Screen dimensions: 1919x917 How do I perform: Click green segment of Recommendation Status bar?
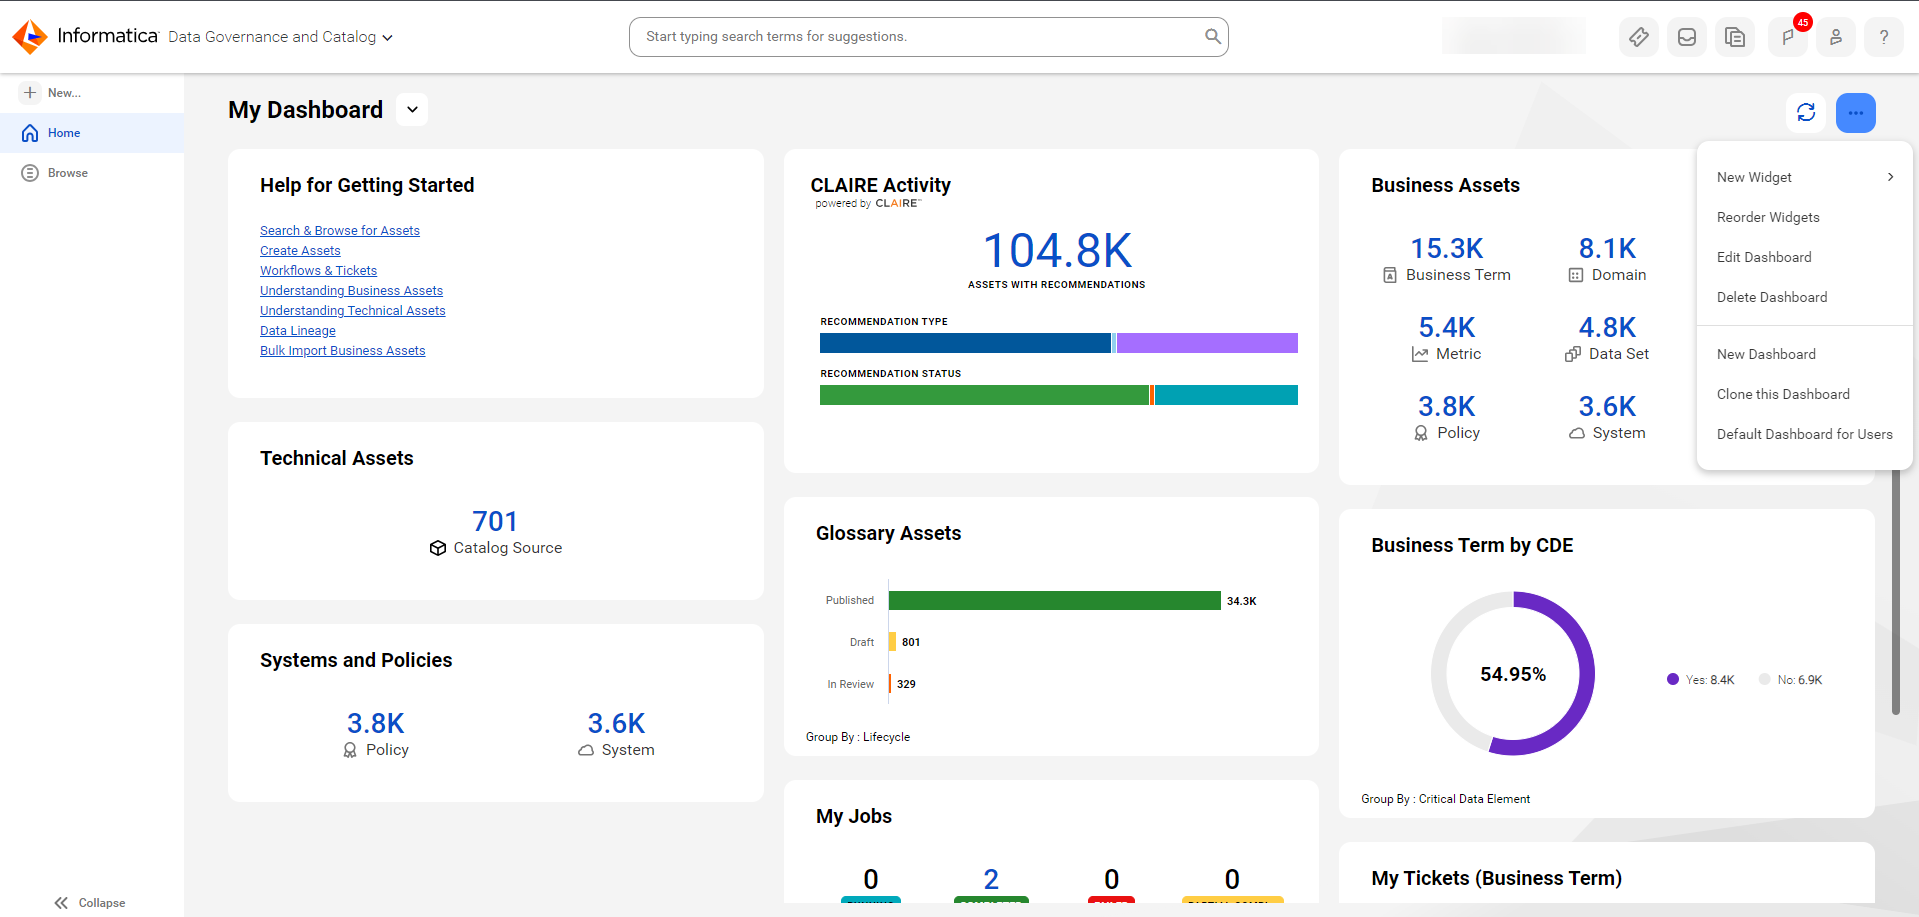tap(984, 395)
